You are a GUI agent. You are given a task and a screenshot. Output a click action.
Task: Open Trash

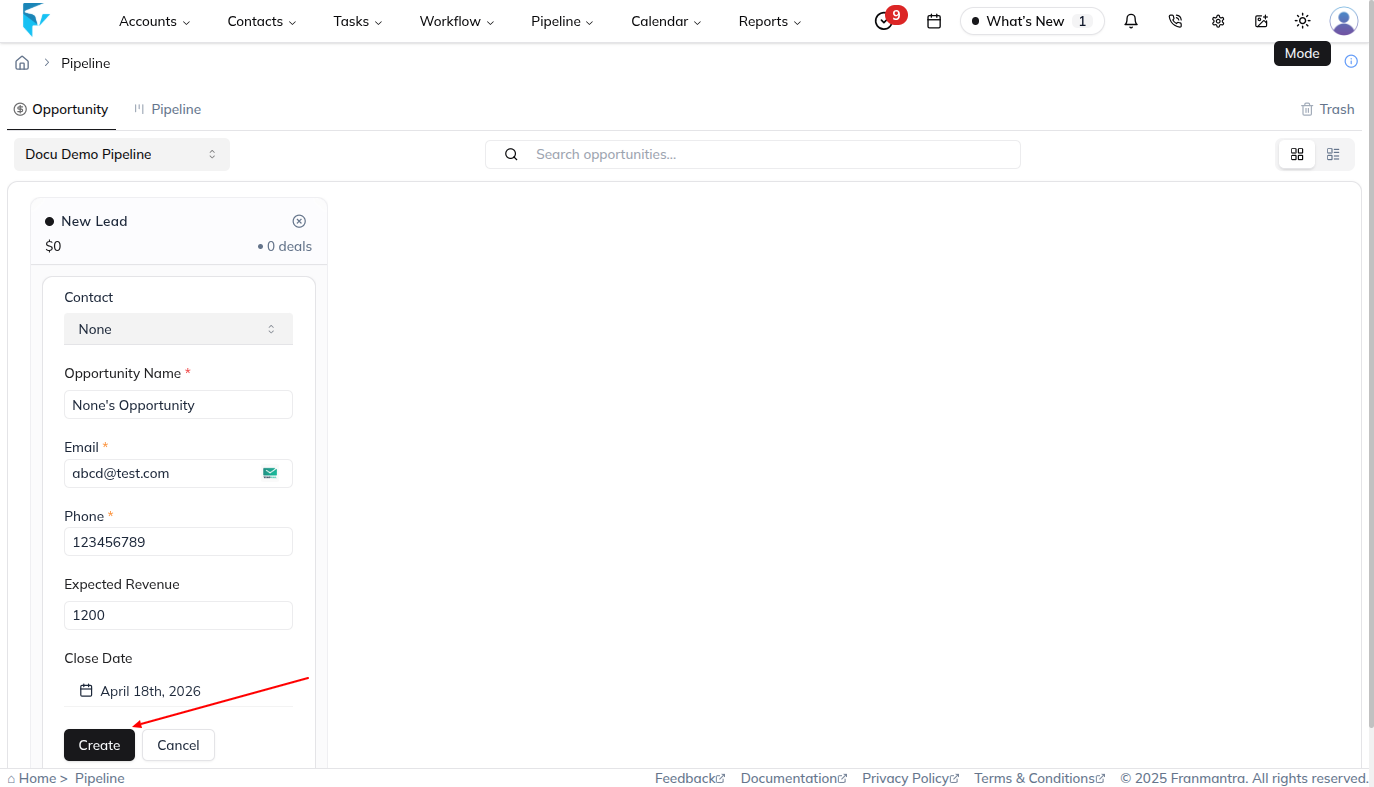1327,109
